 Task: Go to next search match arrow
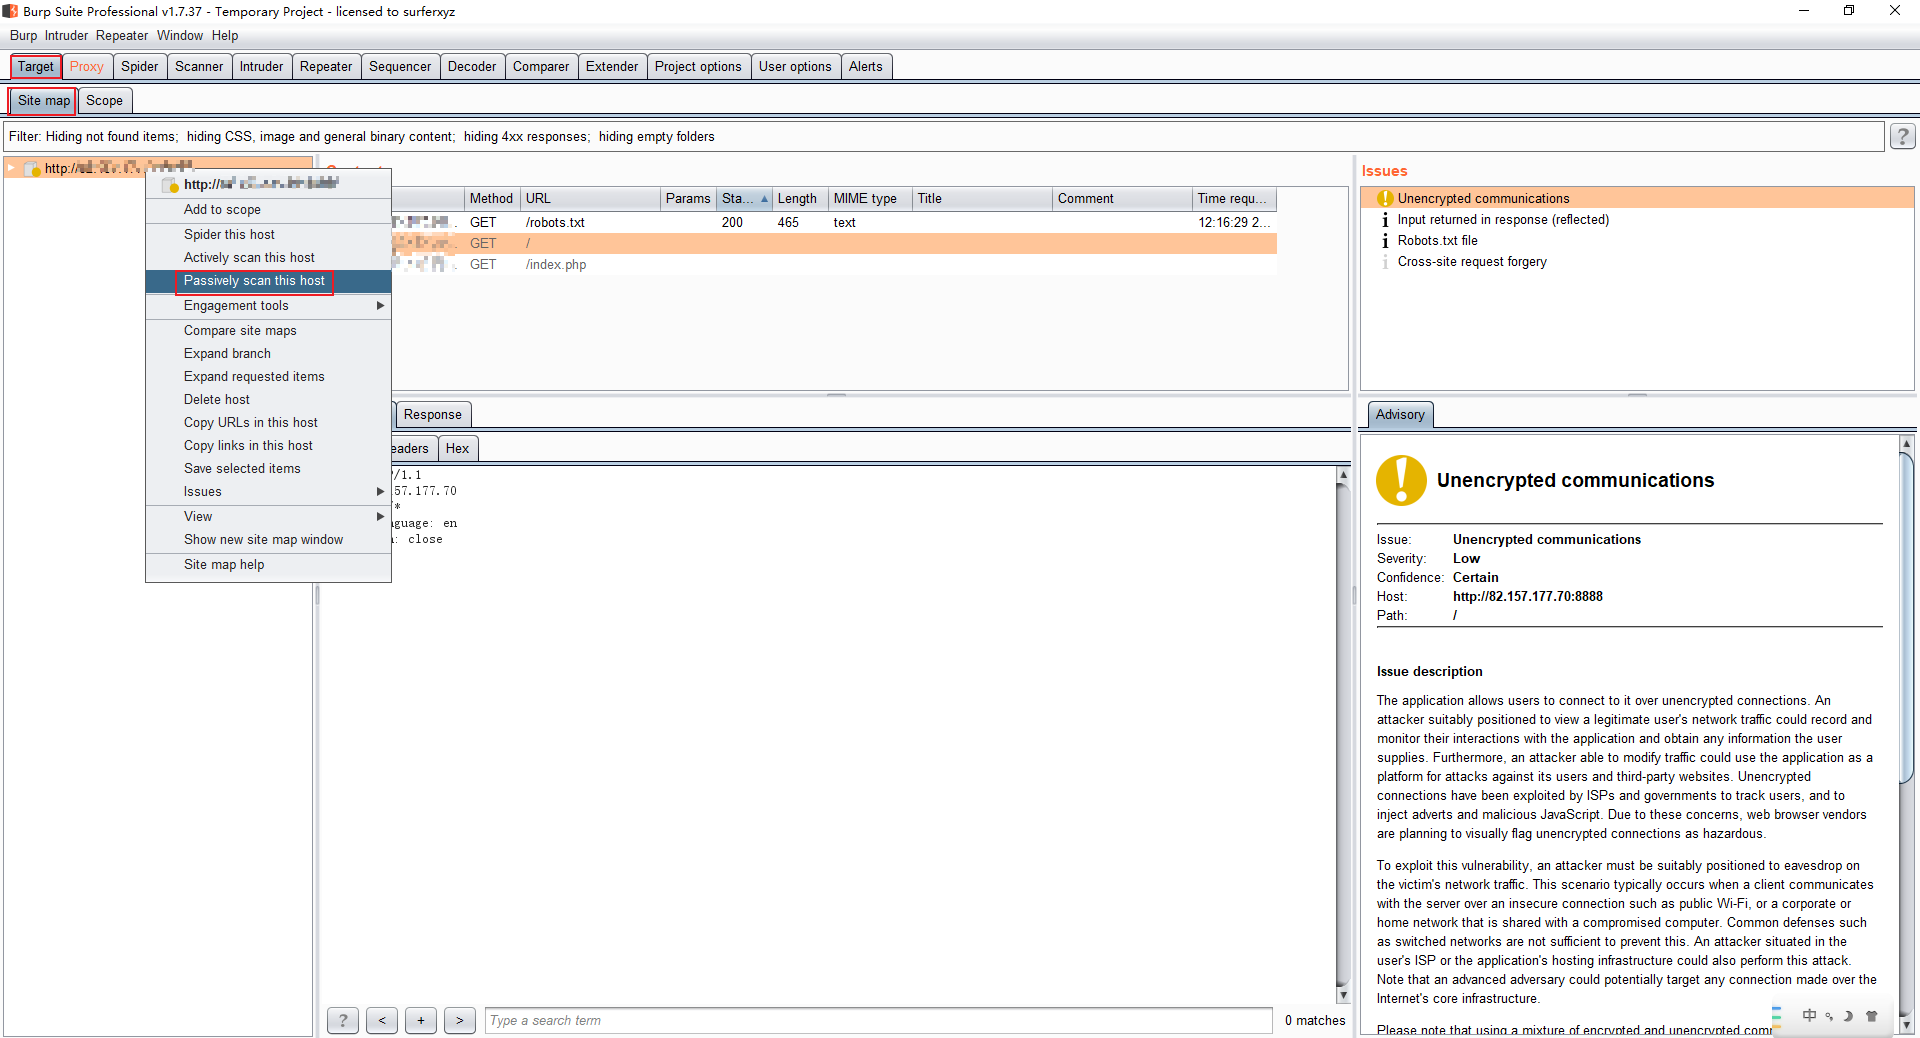(460, 1020)
